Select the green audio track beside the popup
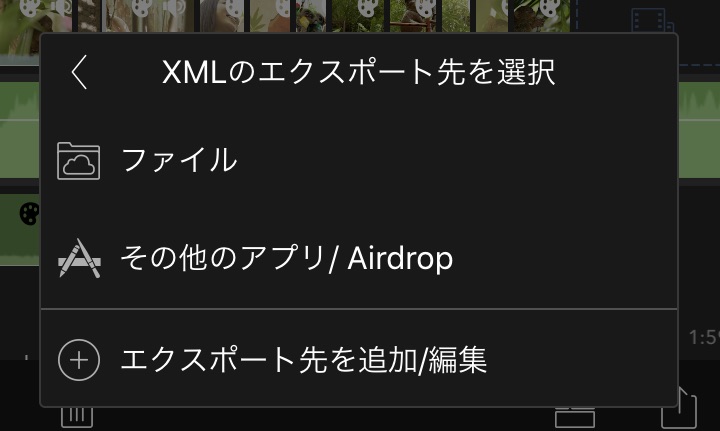Image resolution: width=720 pixels, height=431 pixels. [19, 129]
